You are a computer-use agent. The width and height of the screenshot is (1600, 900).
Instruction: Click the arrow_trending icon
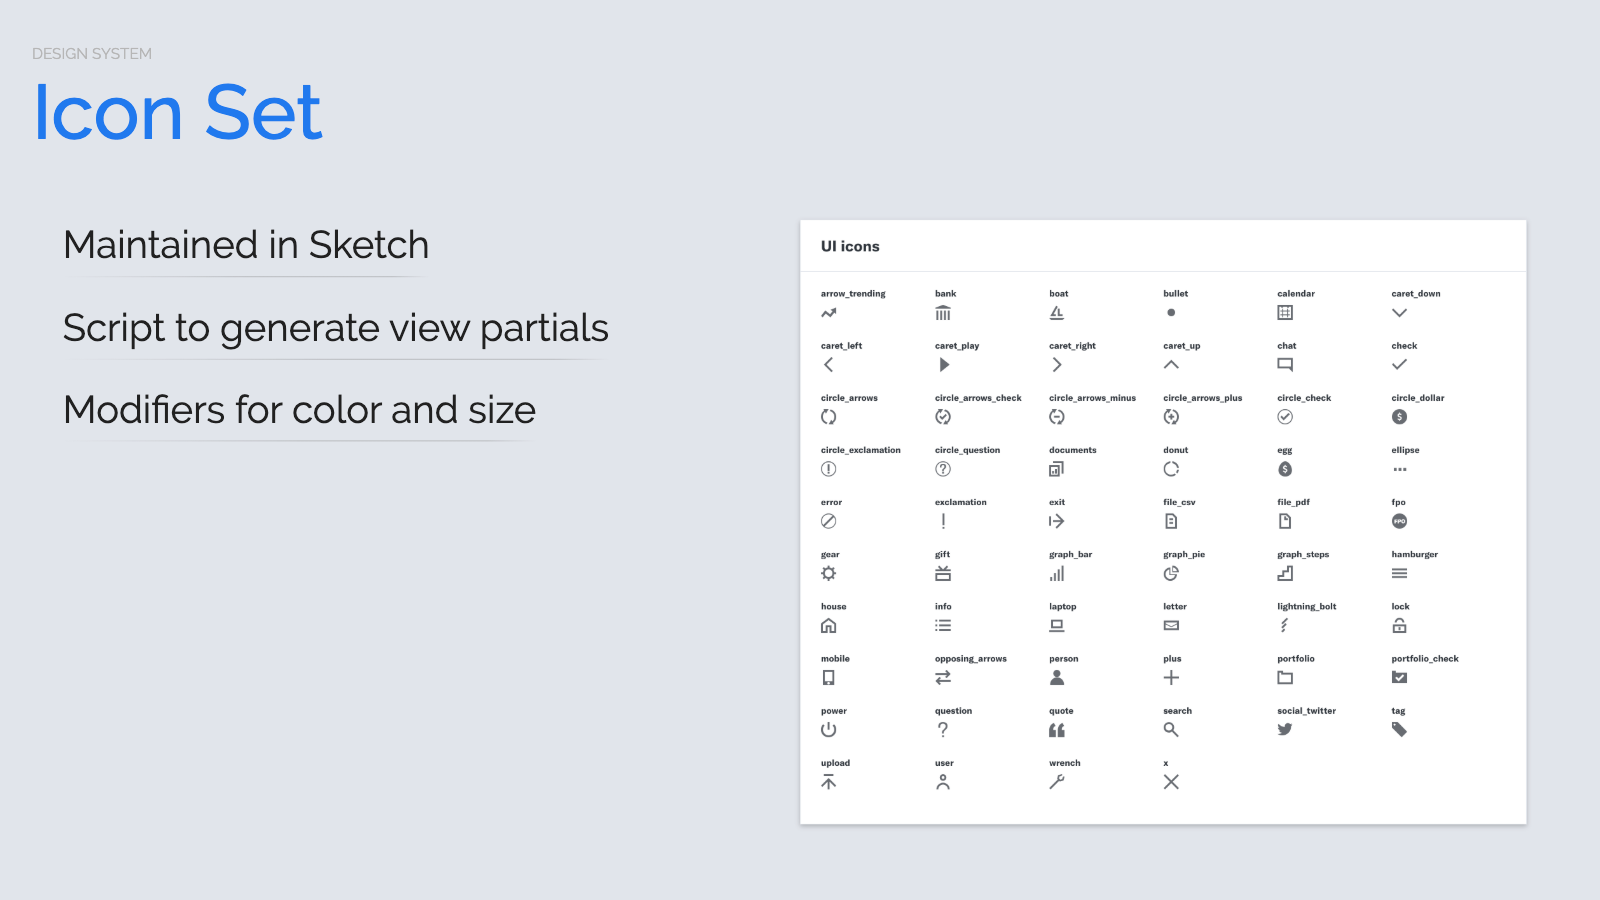pos(829,313)
